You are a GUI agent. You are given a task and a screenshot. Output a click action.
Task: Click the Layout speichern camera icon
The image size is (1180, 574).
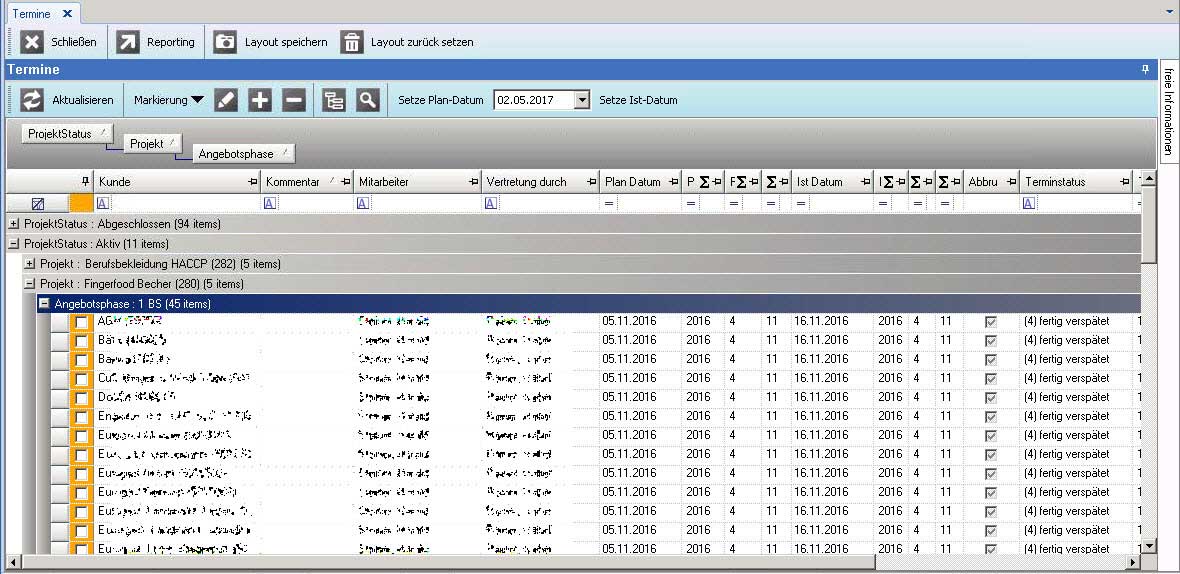point(226,42)
